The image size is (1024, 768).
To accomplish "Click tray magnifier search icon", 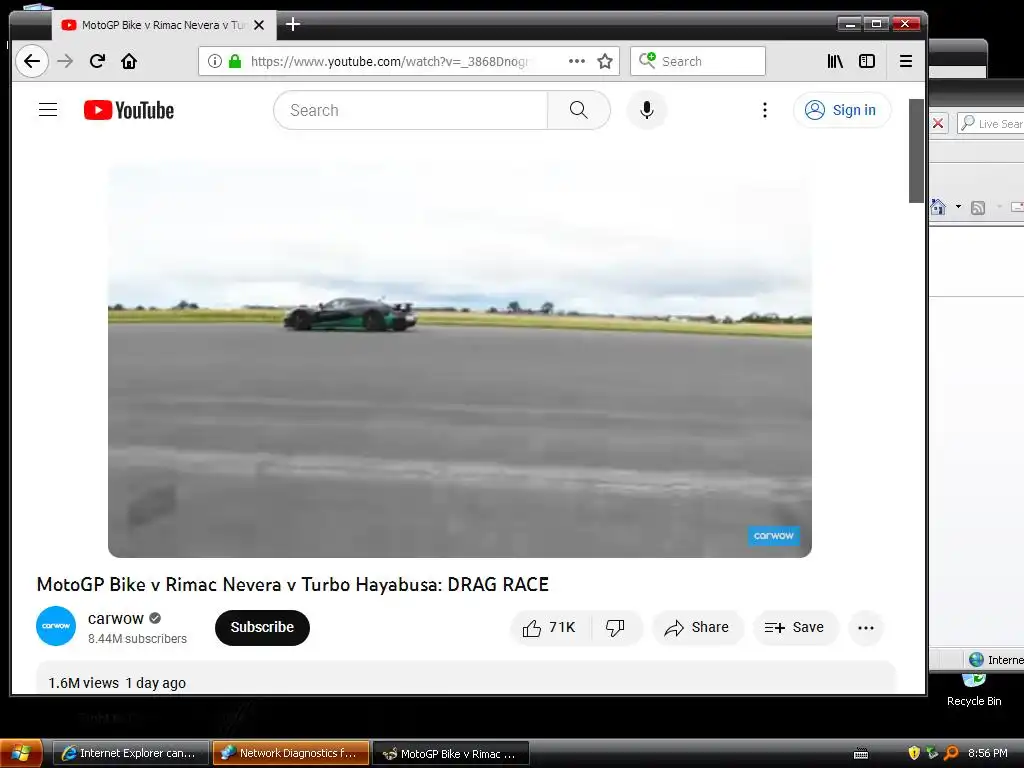I will [952, 753].
